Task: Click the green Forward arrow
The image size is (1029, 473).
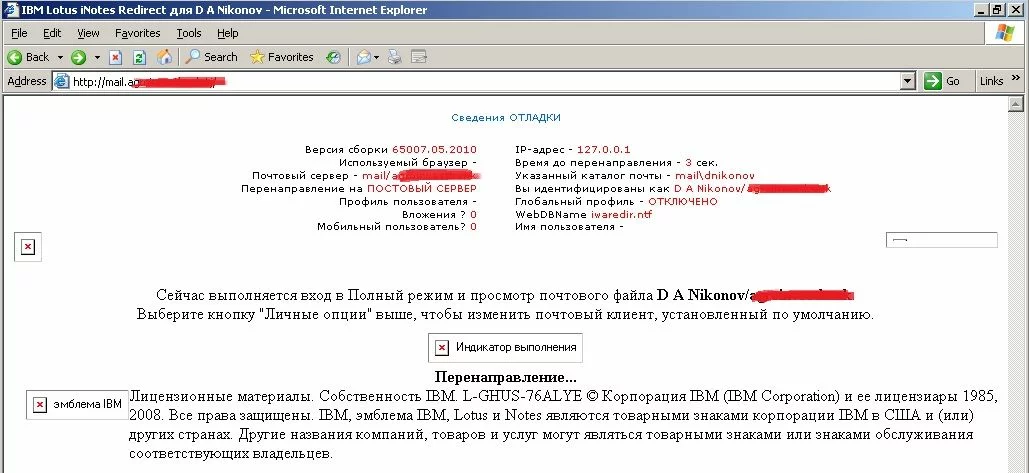Action: pos(78,57)
